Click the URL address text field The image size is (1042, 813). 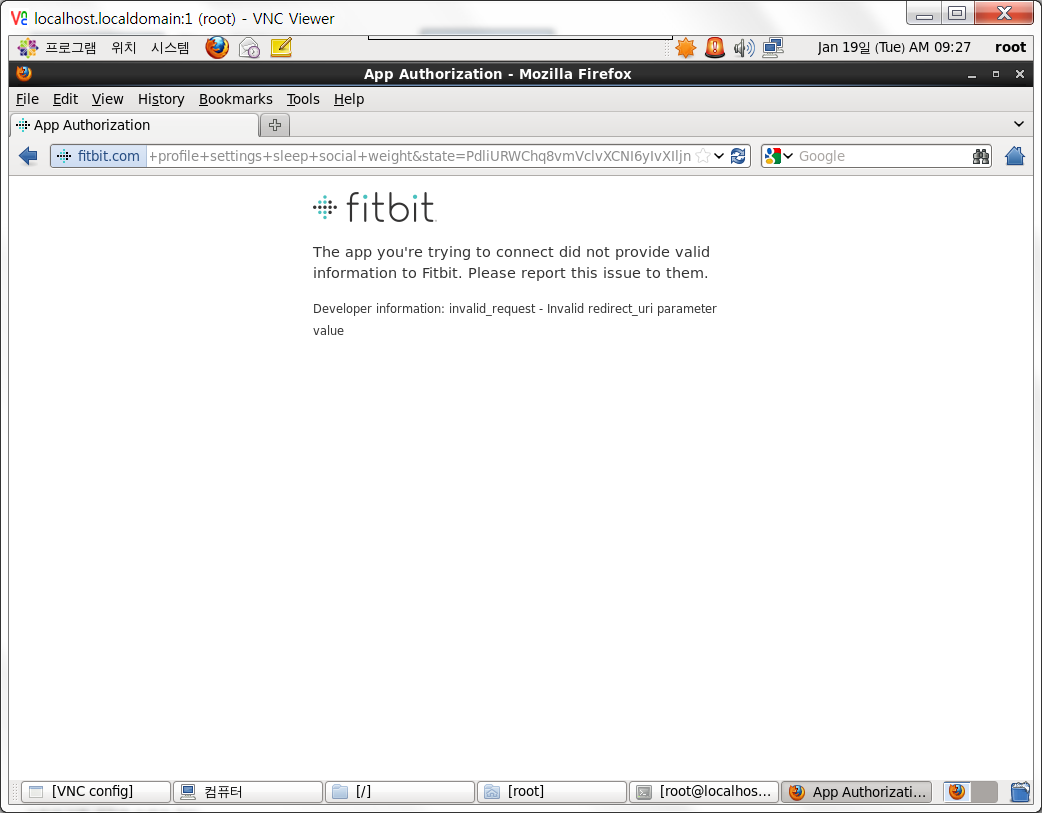pos(420,156)
